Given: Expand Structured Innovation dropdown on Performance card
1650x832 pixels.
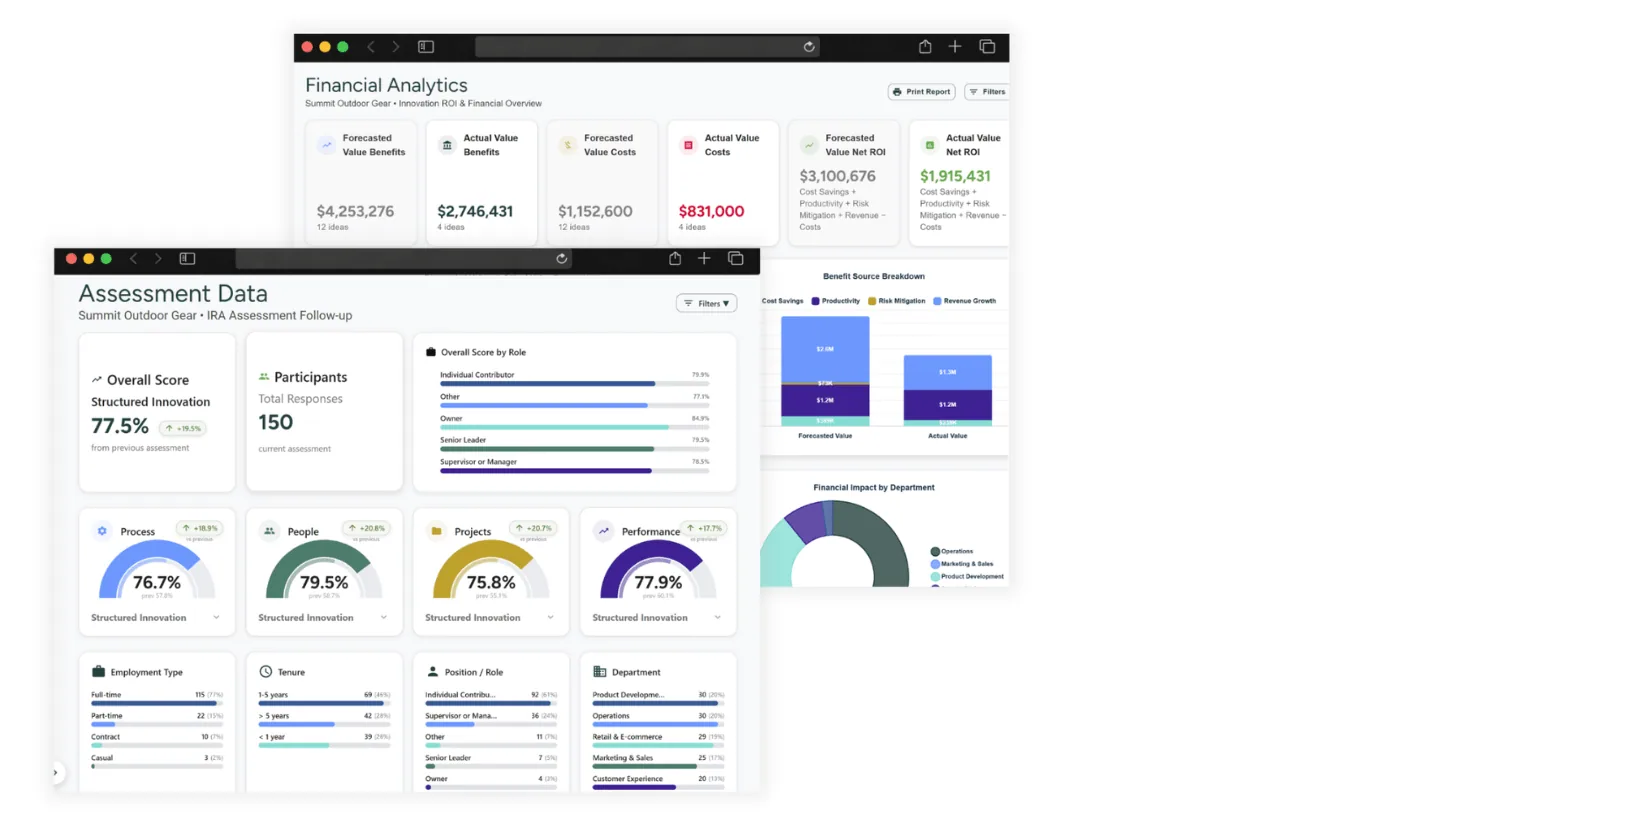Looking at the screenshot, I should click(717, 618).
